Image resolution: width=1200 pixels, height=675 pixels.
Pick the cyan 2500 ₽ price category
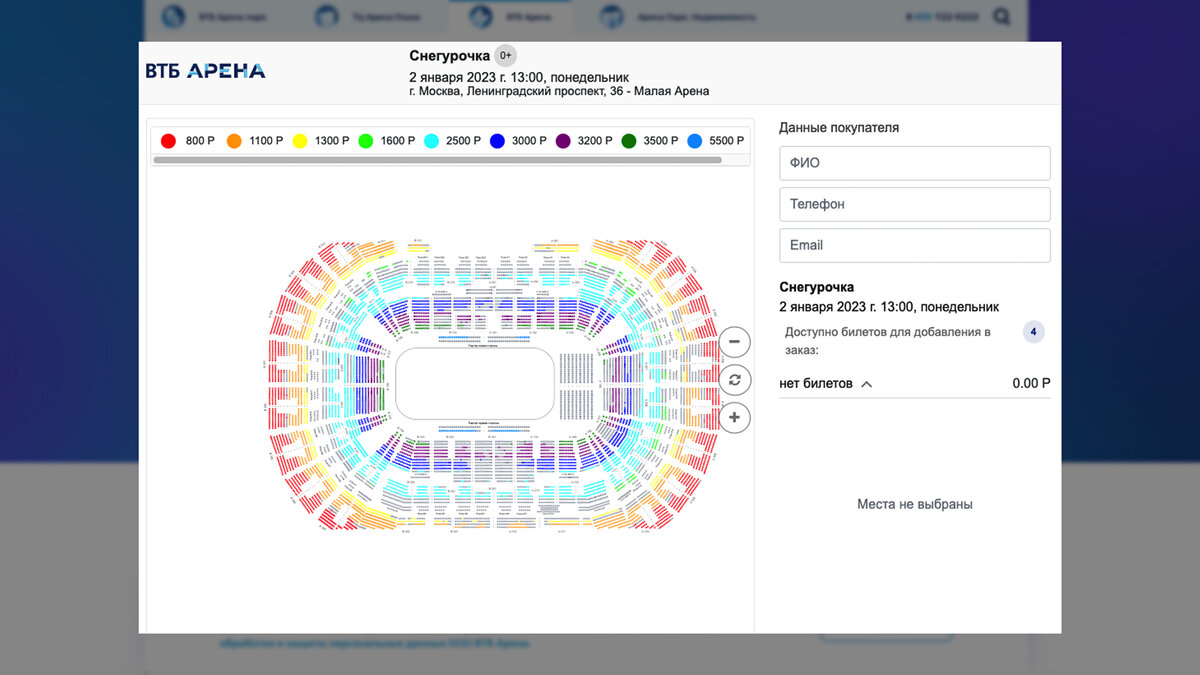tap(432, 141)
